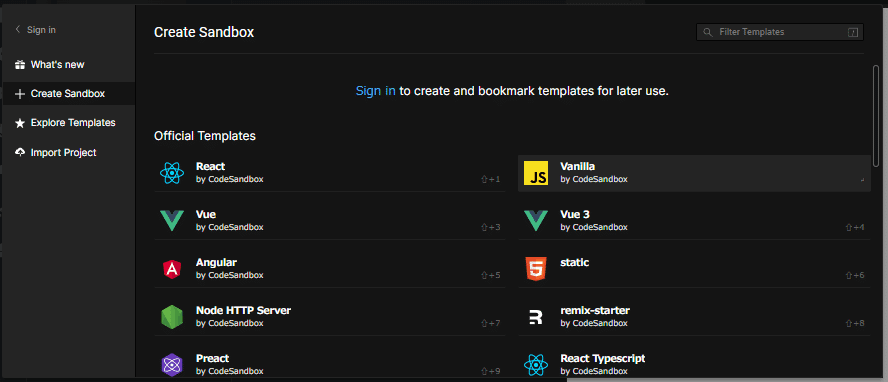Click the Create Sandbox dialog title

tap(204, 32)
